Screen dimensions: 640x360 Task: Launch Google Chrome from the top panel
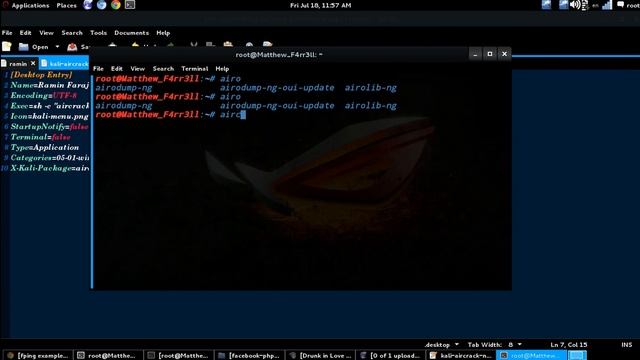[116, 5]
